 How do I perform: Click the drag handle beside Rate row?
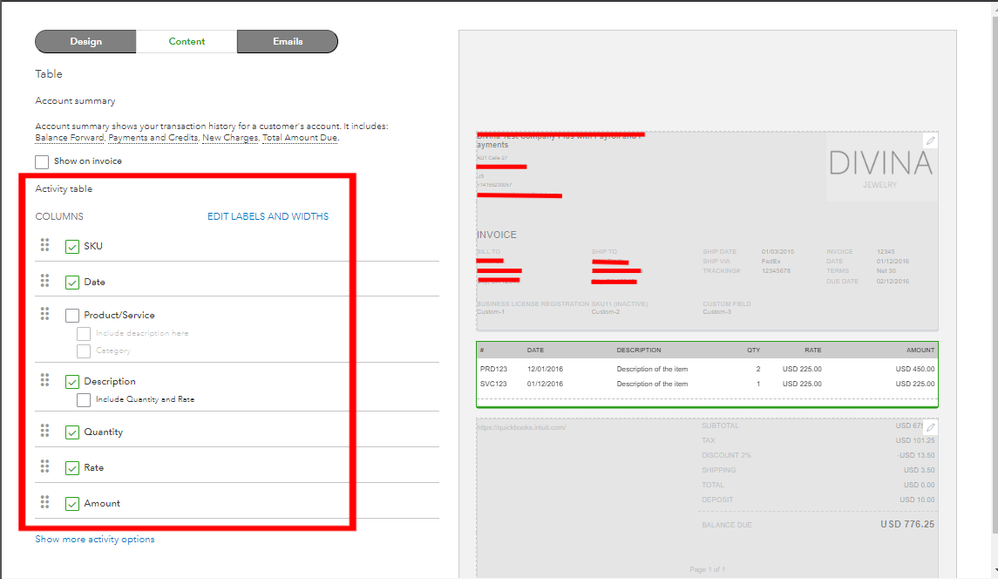pyautogui.click(x=45, y=467)
